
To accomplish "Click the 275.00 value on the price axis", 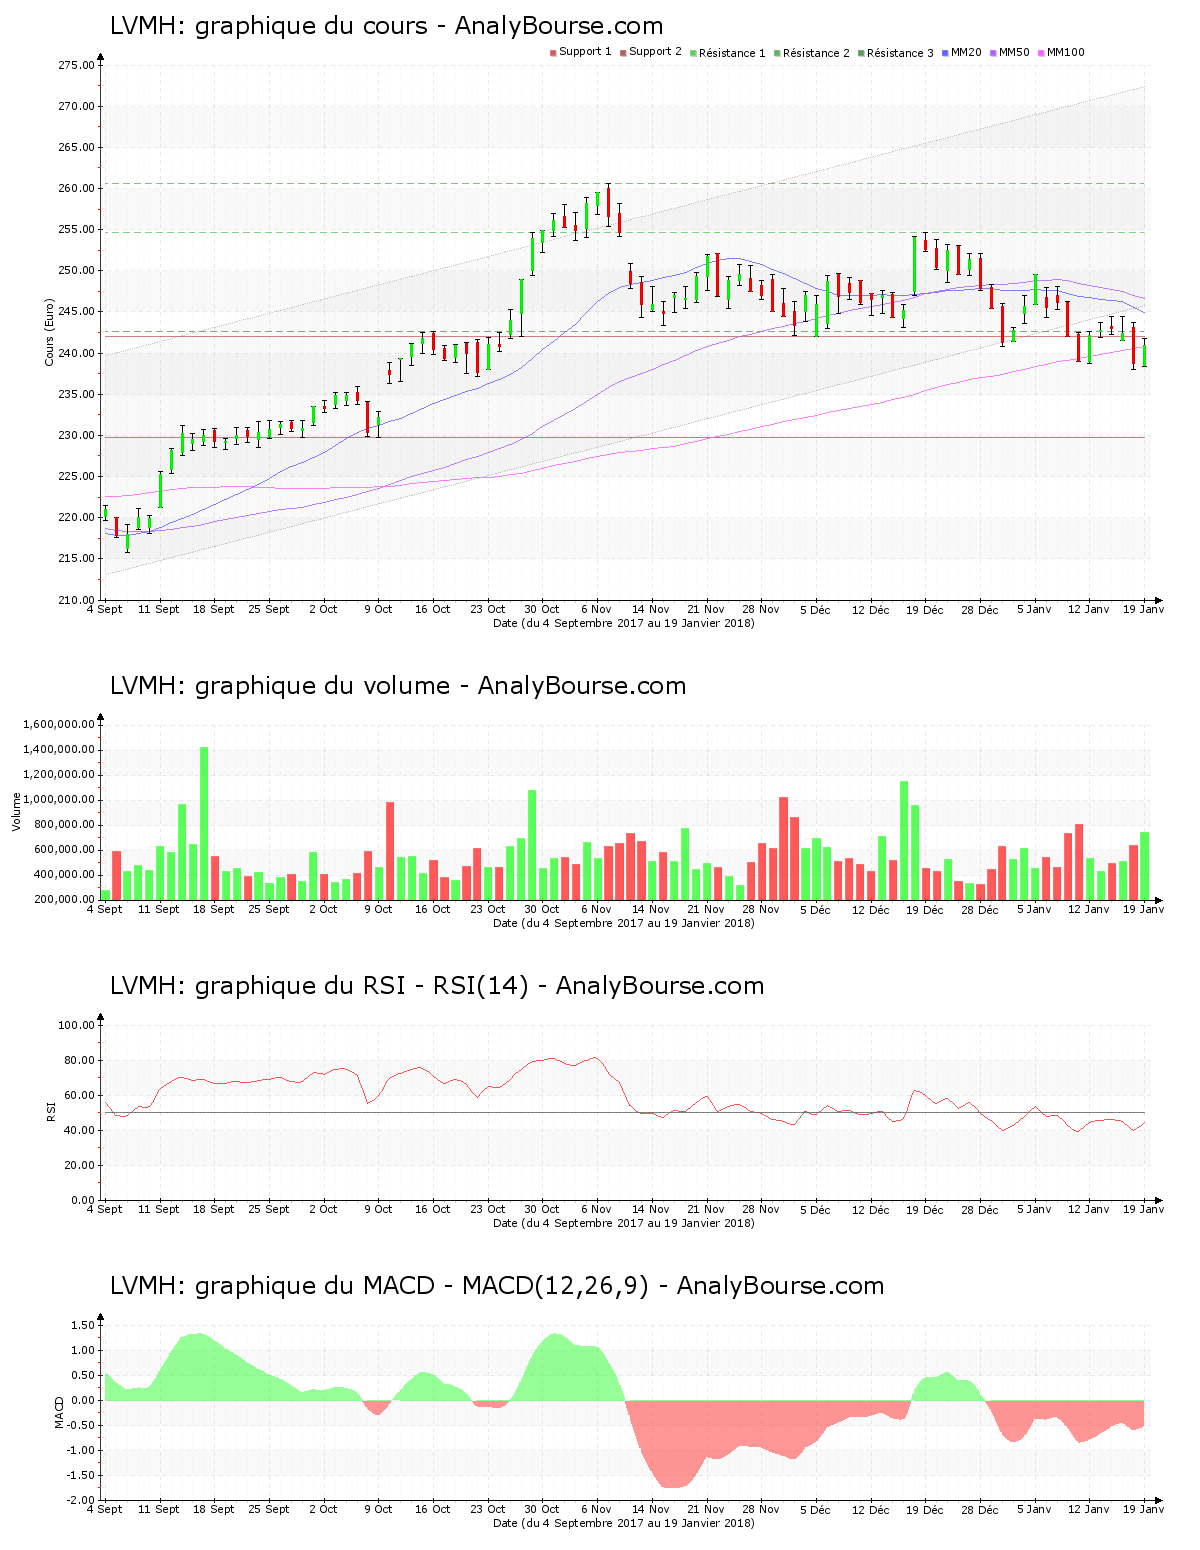I will coord(76,65).
